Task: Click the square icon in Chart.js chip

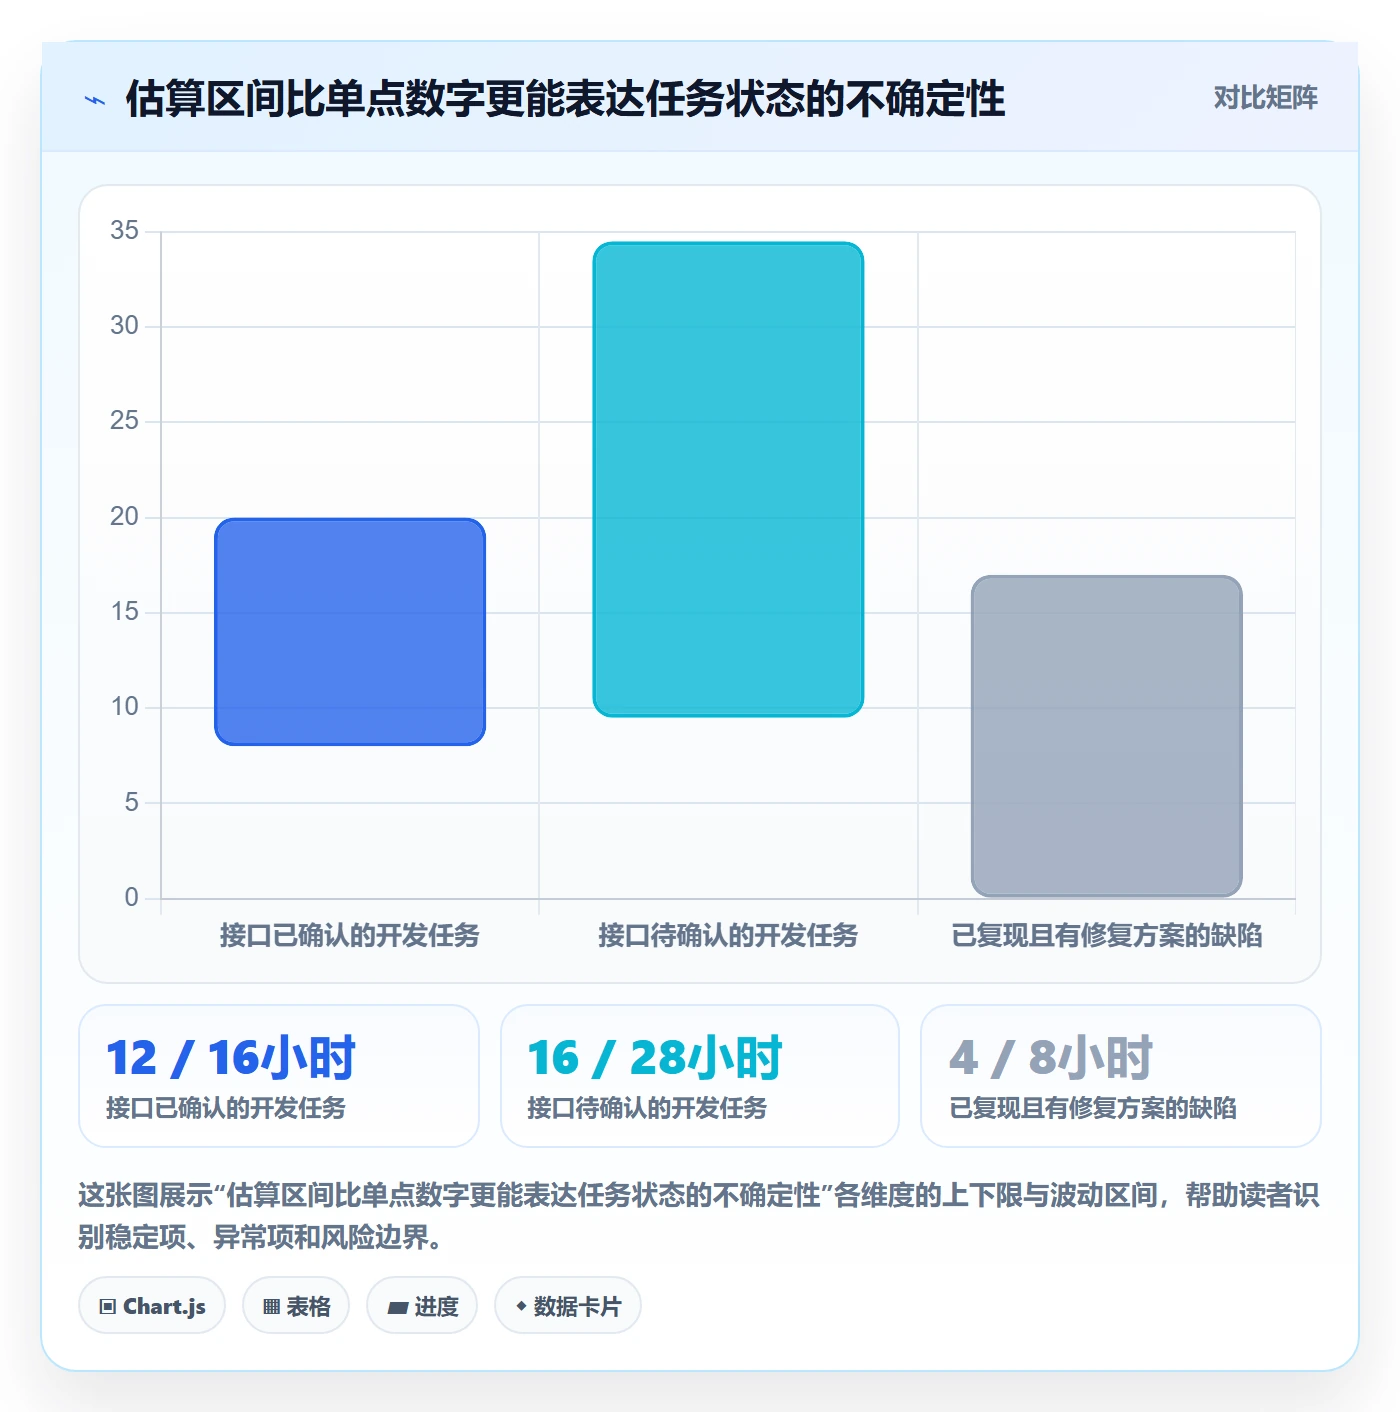Action: click(x=108, y=1307)
